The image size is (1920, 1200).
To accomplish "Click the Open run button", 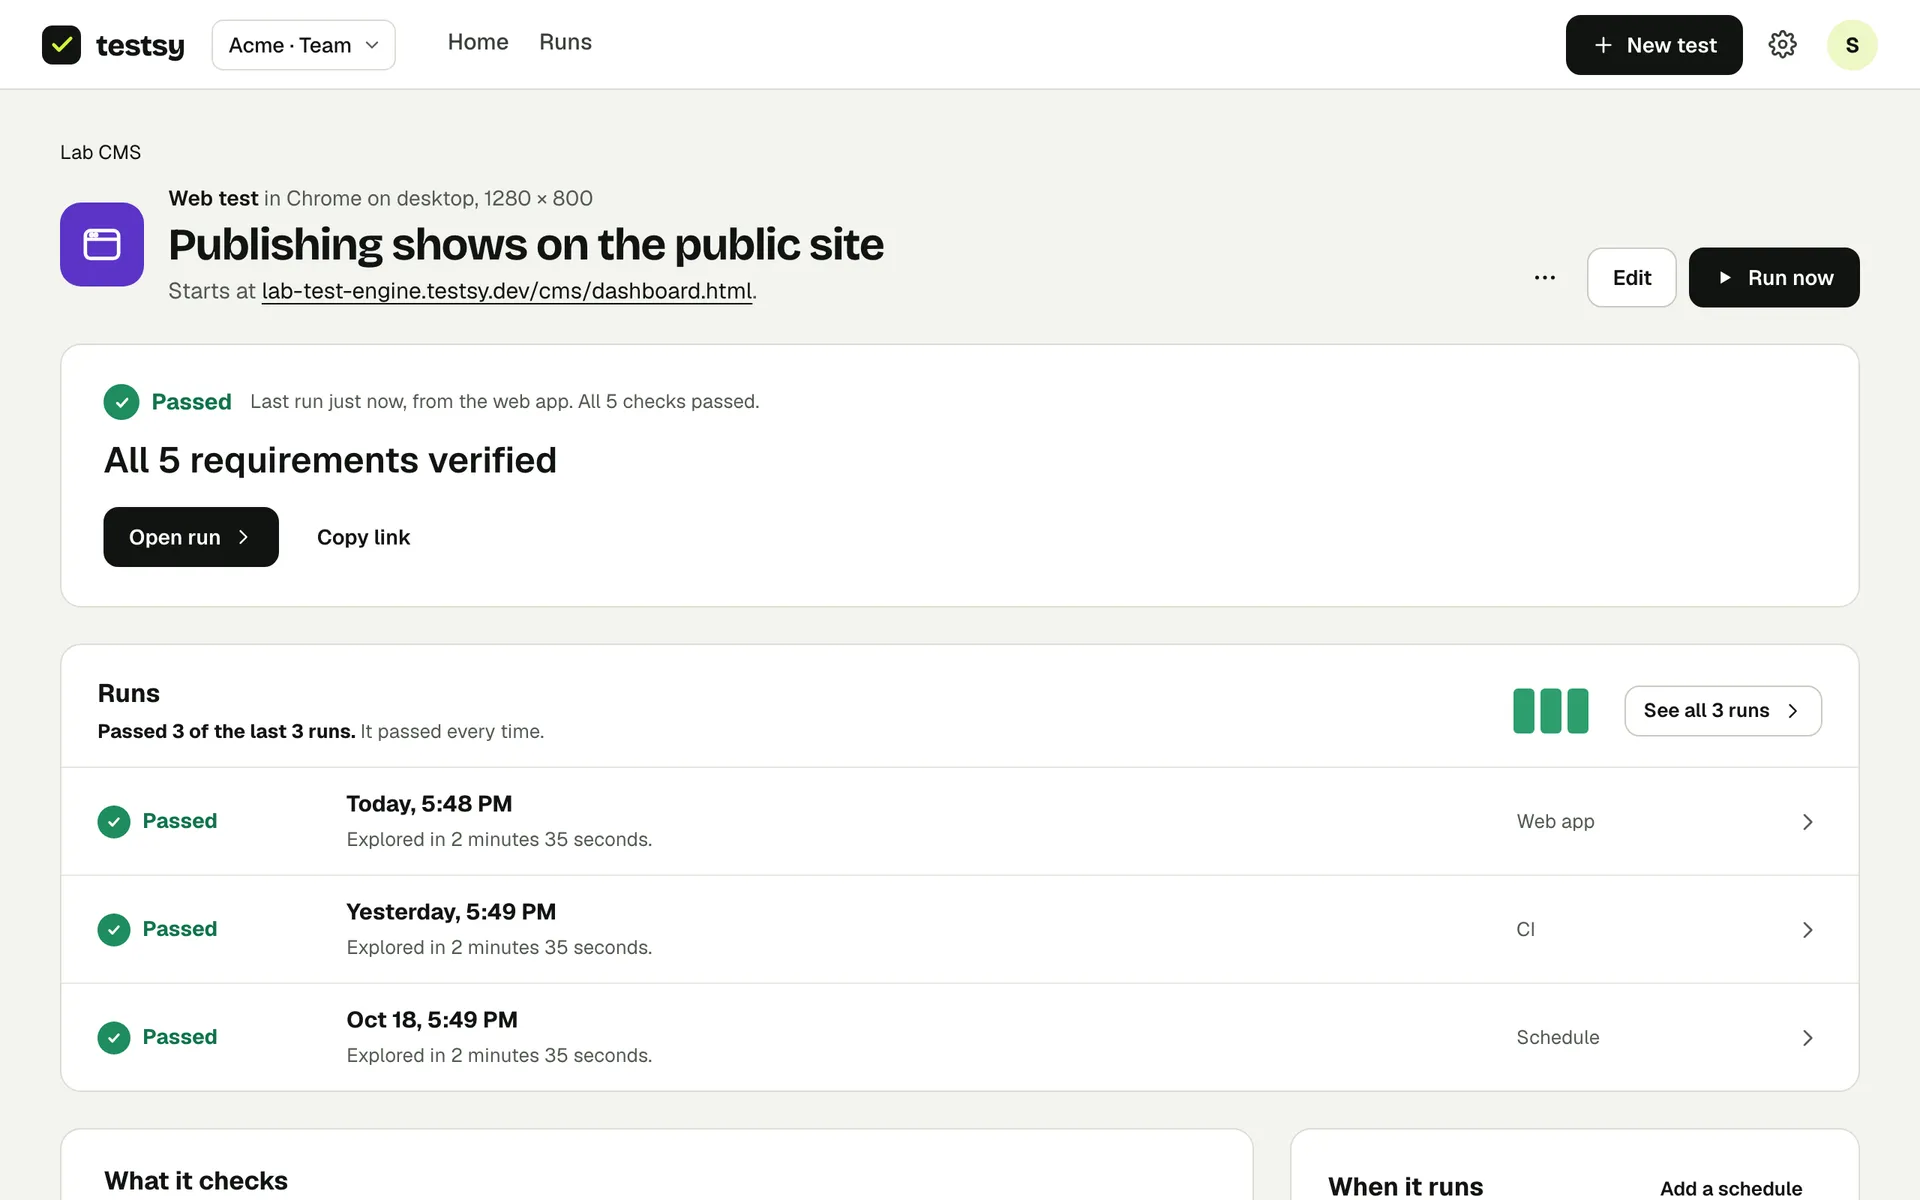I will (x=191, y=537).
